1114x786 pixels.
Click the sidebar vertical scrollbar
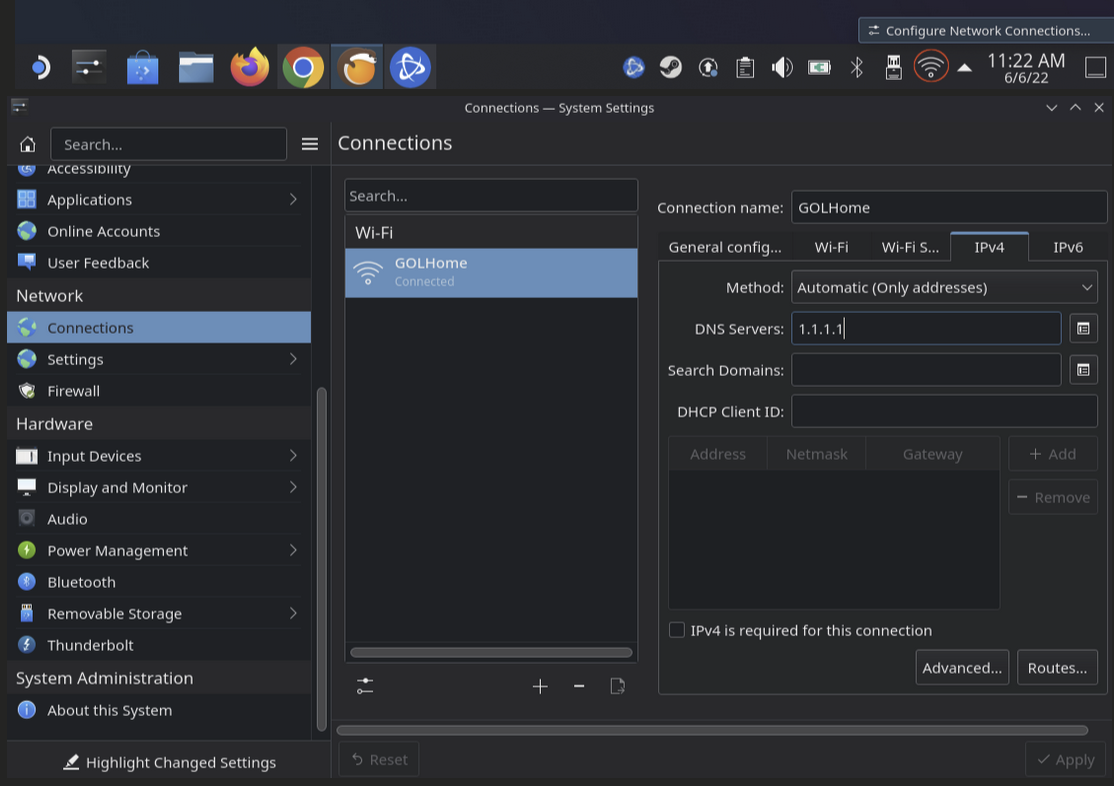[x=321, y=560]
